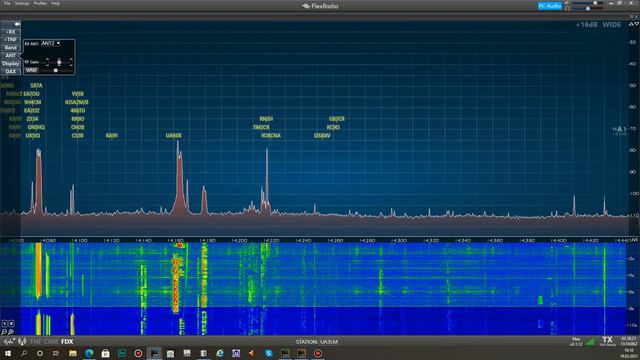Open the RX ANT dropdown showing ANT2
Image resolution: width=640 pixels, height=360 pixels.
click(x=51, y=43)
